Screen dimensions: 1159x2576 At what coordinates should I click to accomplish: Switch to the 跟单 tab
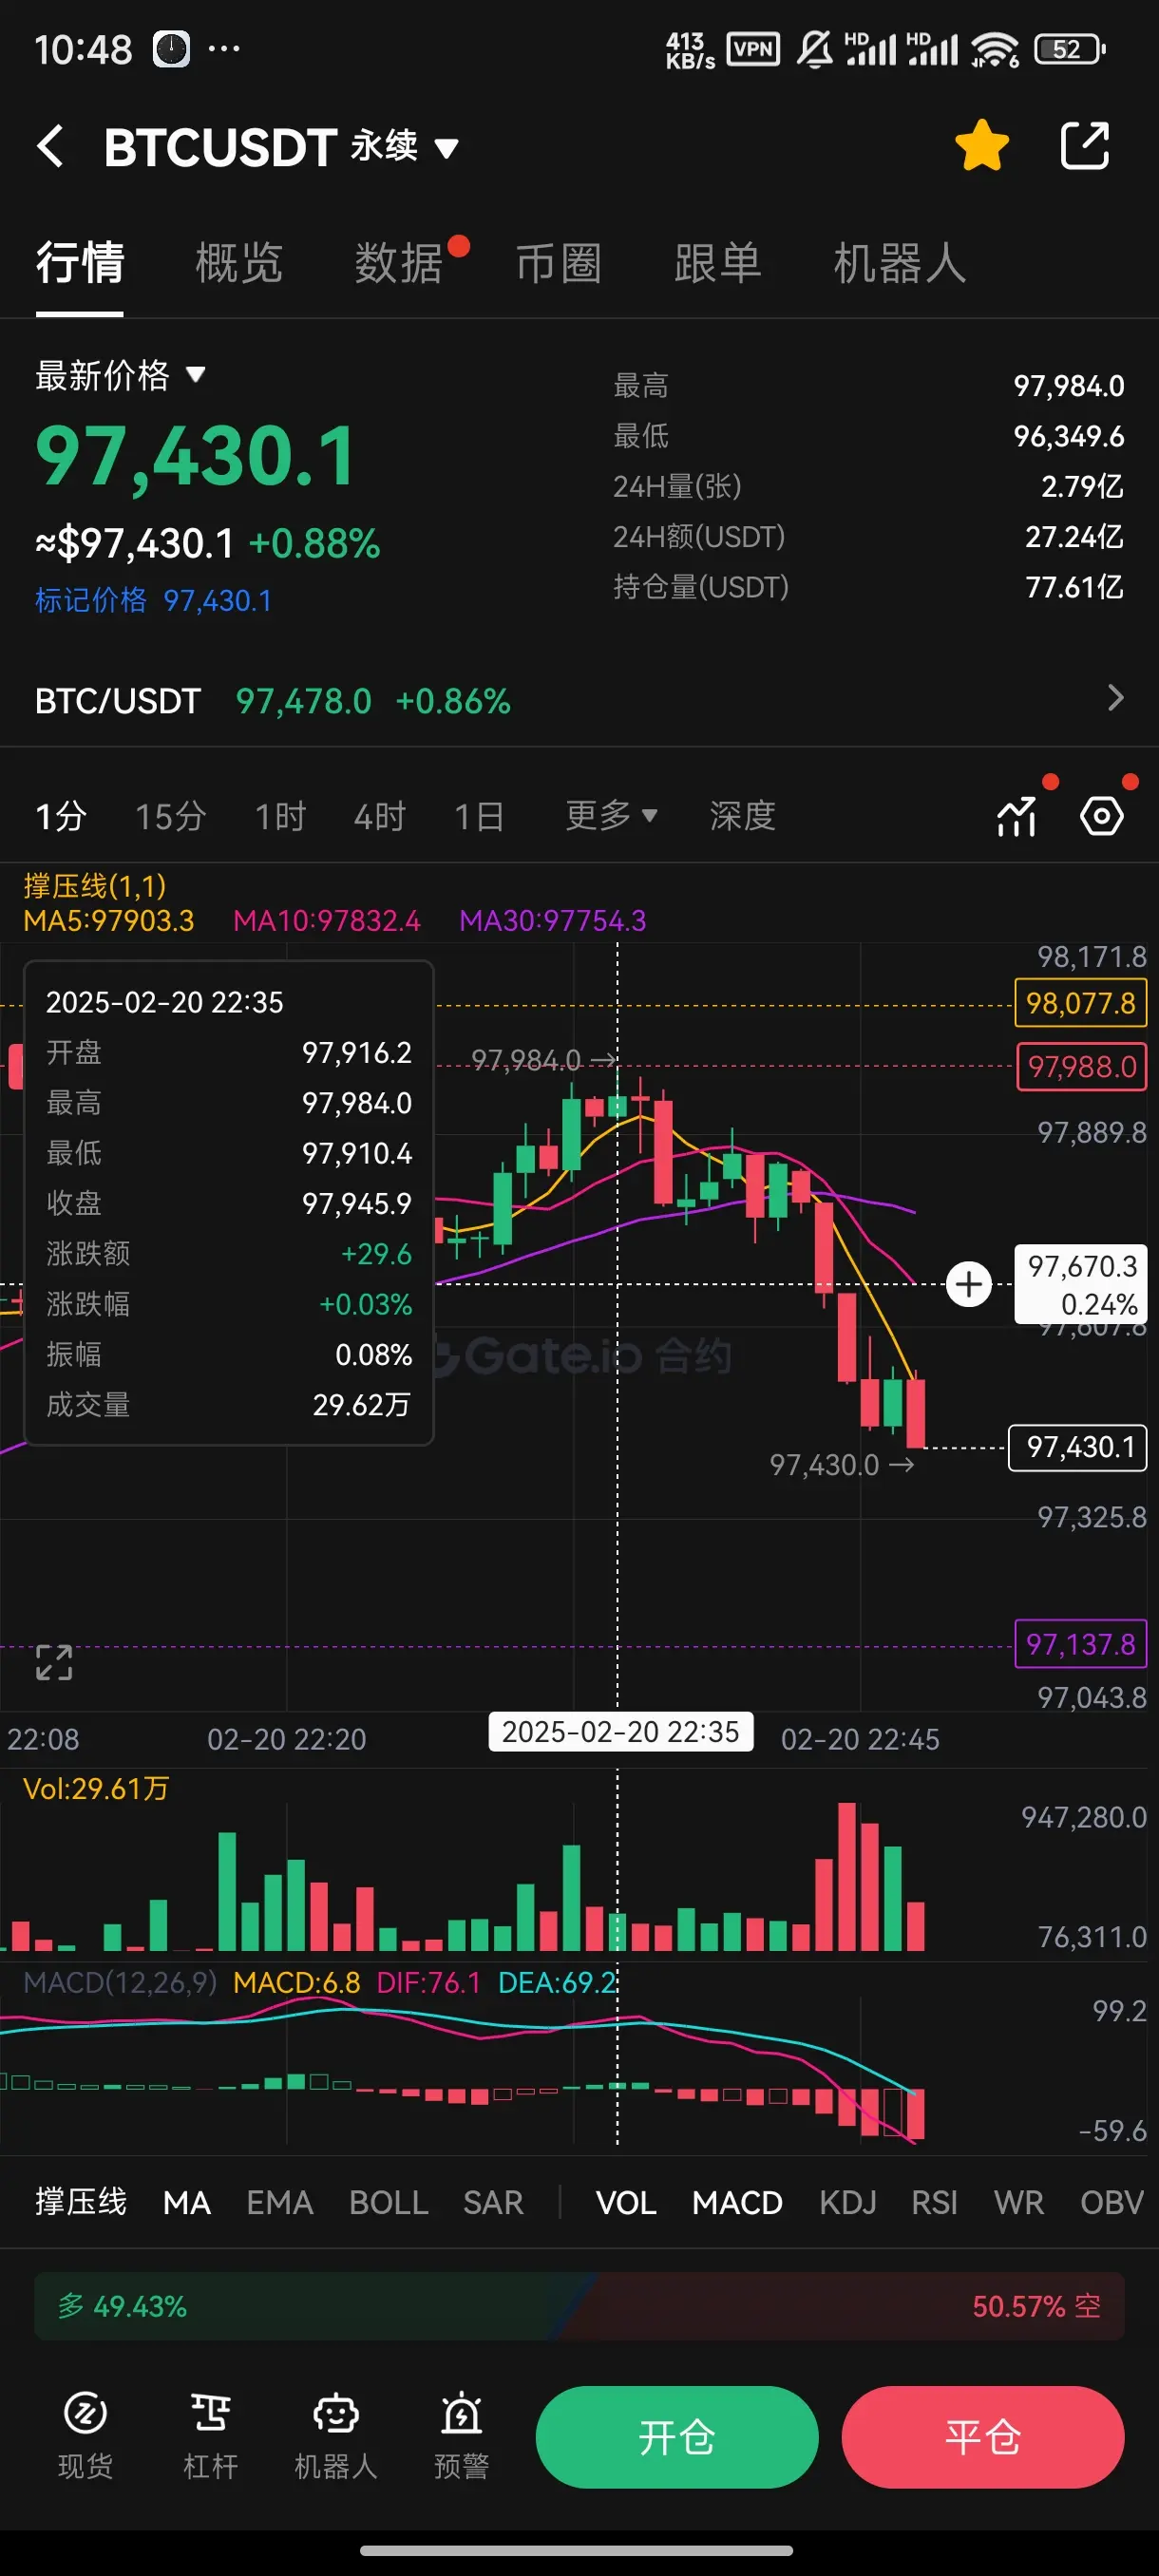pyautogui.click(x=718, y=263)
